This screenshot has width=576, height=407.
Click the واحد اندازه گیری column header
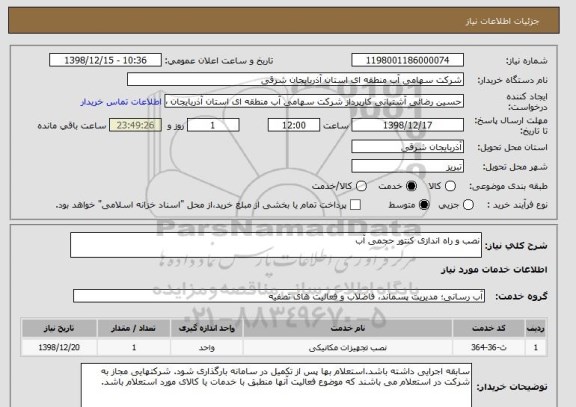[206, 328]
